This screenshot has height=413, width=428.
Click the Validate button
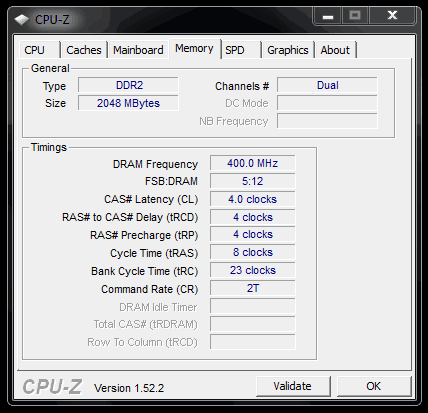pyautogui.click(x=293, y=386)
